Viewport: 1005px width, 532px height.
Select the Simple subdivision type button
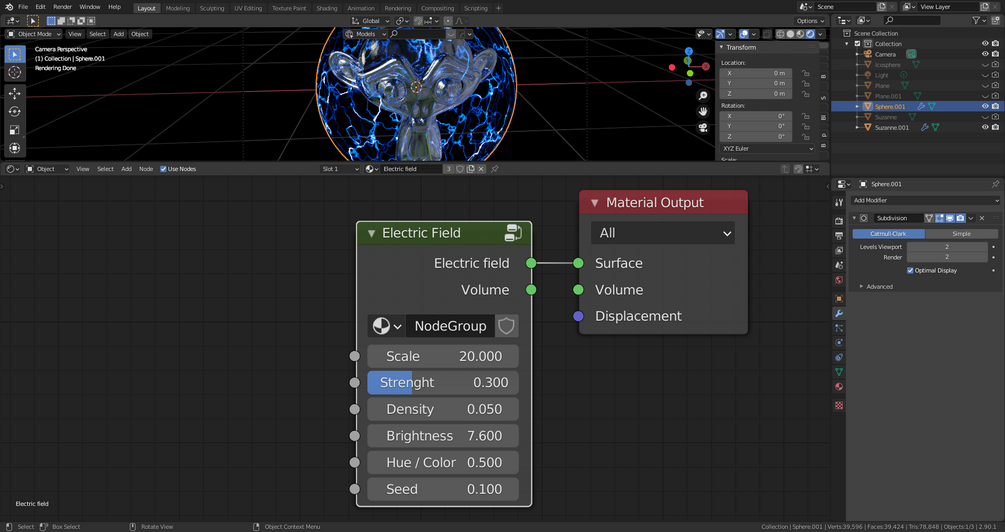961,234
